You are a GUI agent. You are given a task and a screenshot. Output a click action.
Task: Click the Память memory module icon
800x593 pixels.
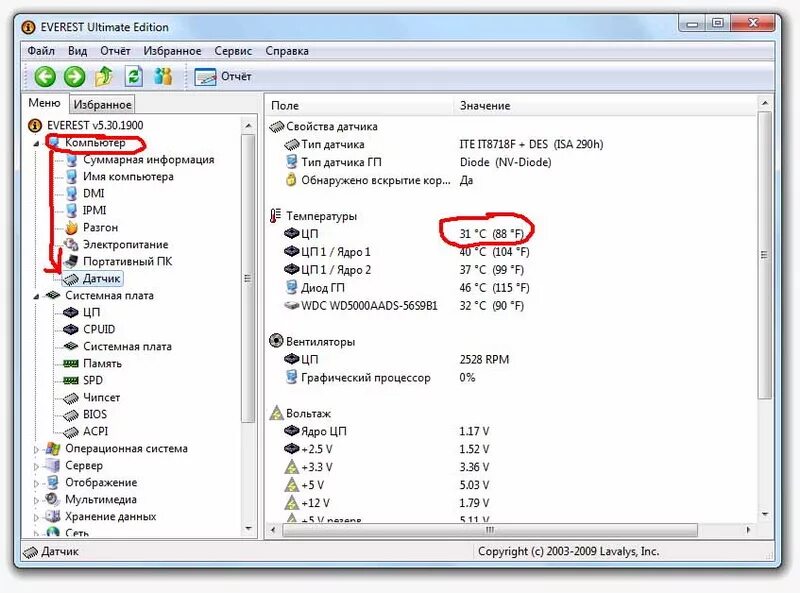click(x=70, y=363)
